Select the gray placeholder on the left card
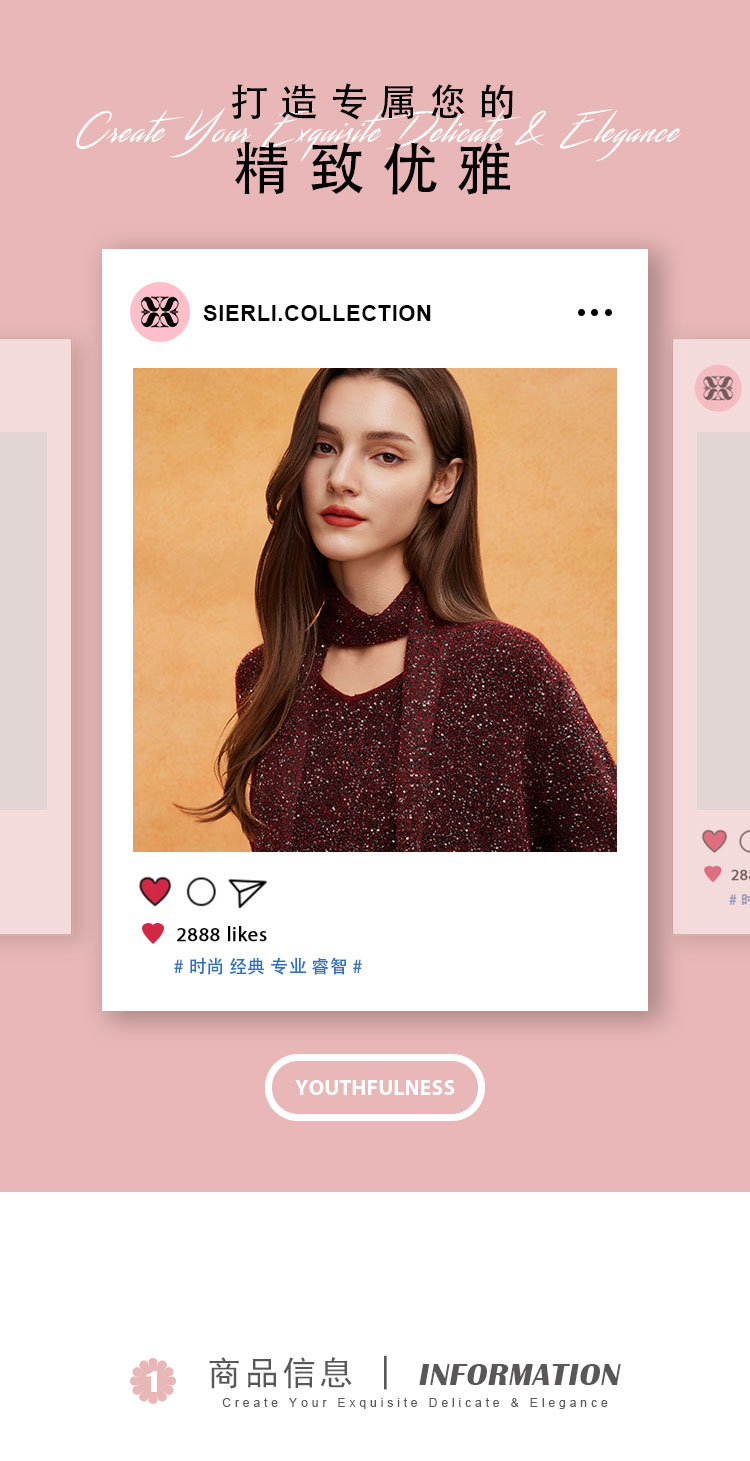Viewport: 750px width, 1461px height. coord(23,621)
